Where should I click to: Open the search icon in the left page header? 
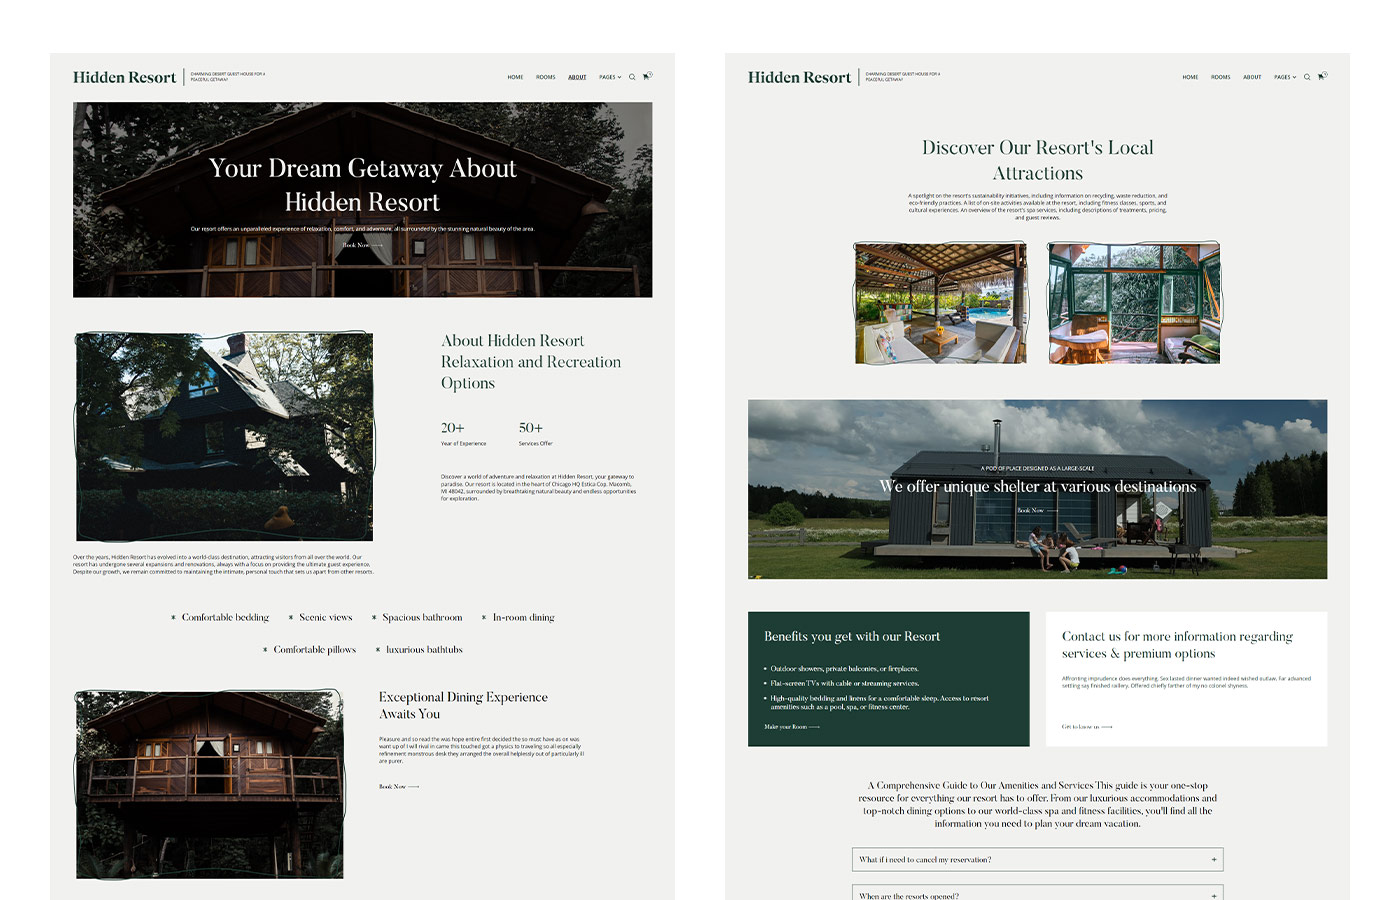632,77
